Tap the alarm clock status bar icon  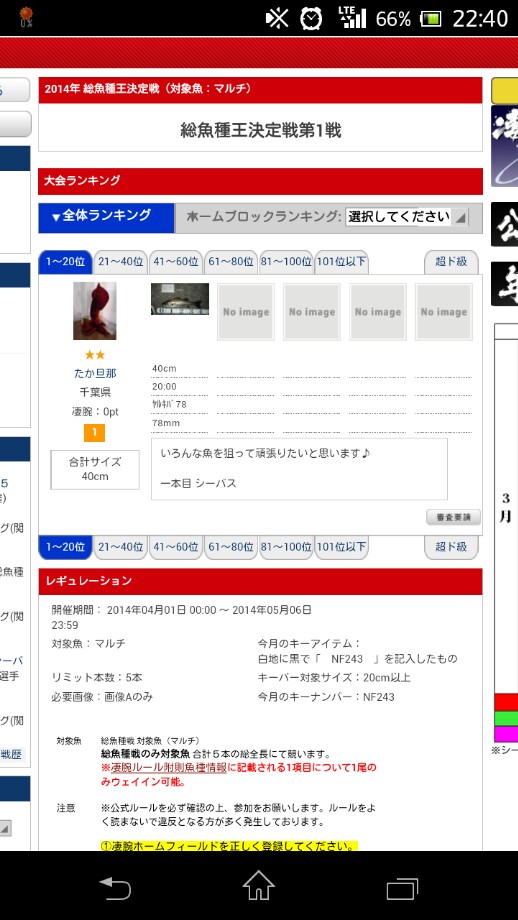[x=310, y=19]
